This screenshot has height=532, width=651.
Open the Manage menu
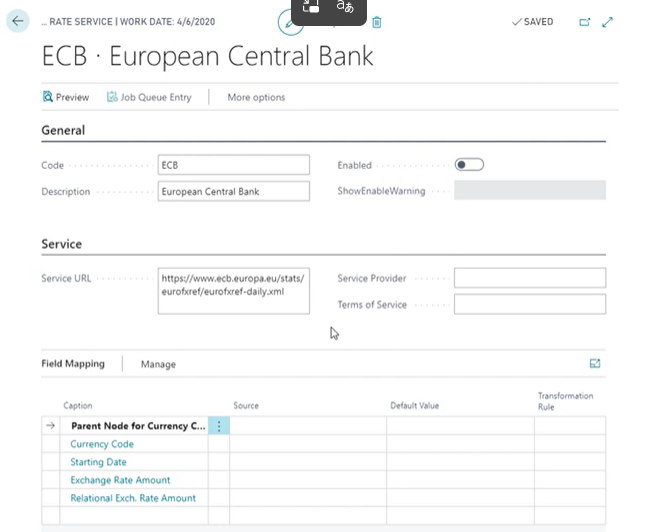[x=158, y=364]
